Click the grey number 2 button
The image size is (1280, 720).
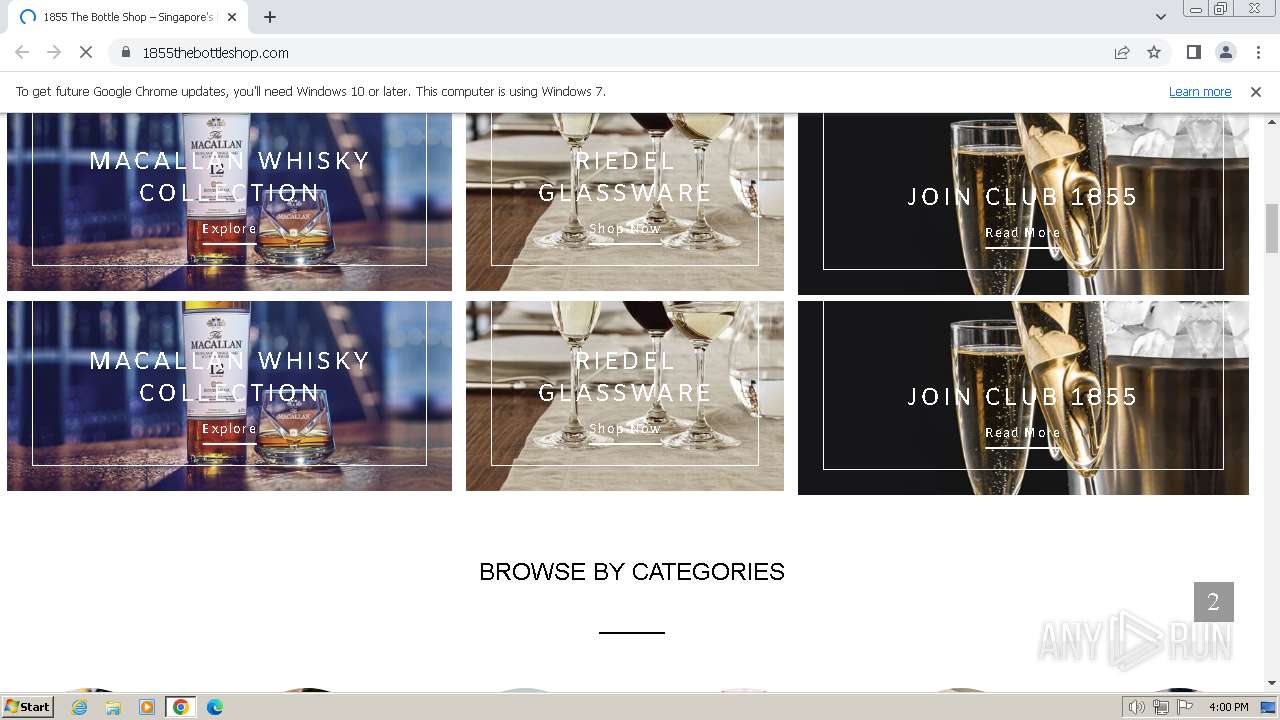tap(1213, 602)
